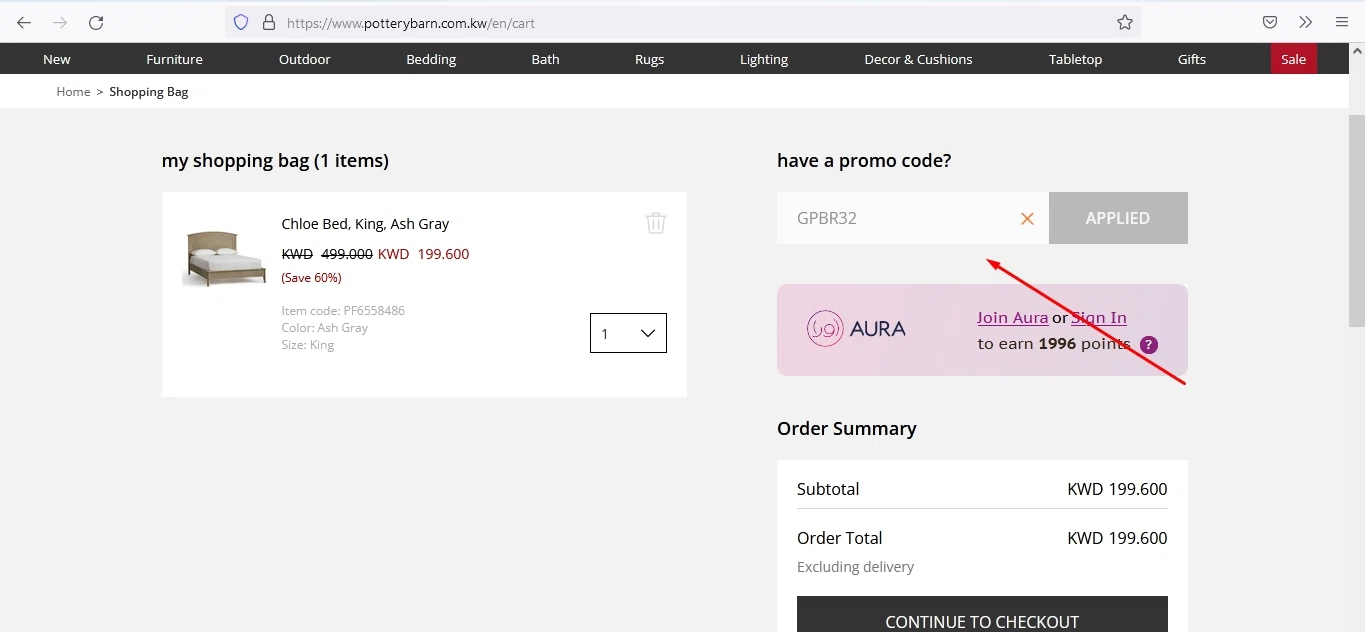Click the Home breadcrumb link
The width and height of the screenshot is (1365, 632).
point(73,92)
